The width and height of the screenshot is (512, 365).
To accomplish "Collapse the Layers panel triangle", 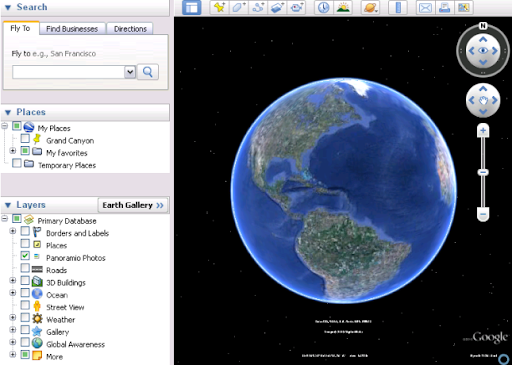I will click(x=8, y=205).
